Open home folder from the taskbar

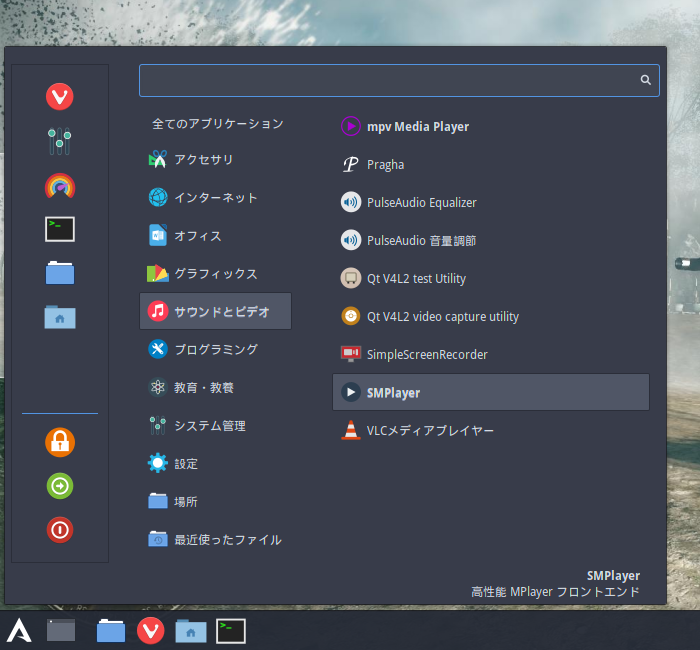pos(191,630)
